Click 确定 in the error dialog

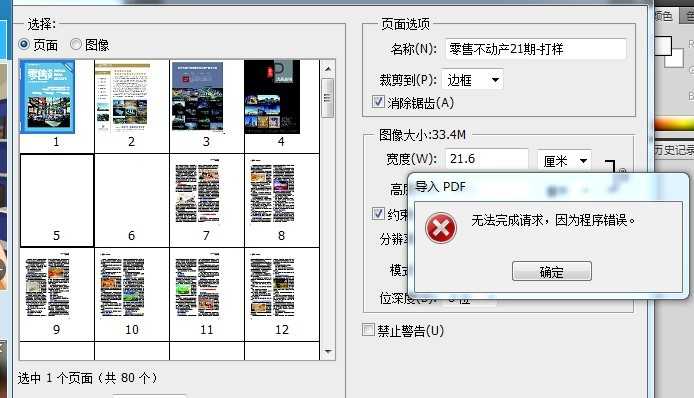point(551,271)
